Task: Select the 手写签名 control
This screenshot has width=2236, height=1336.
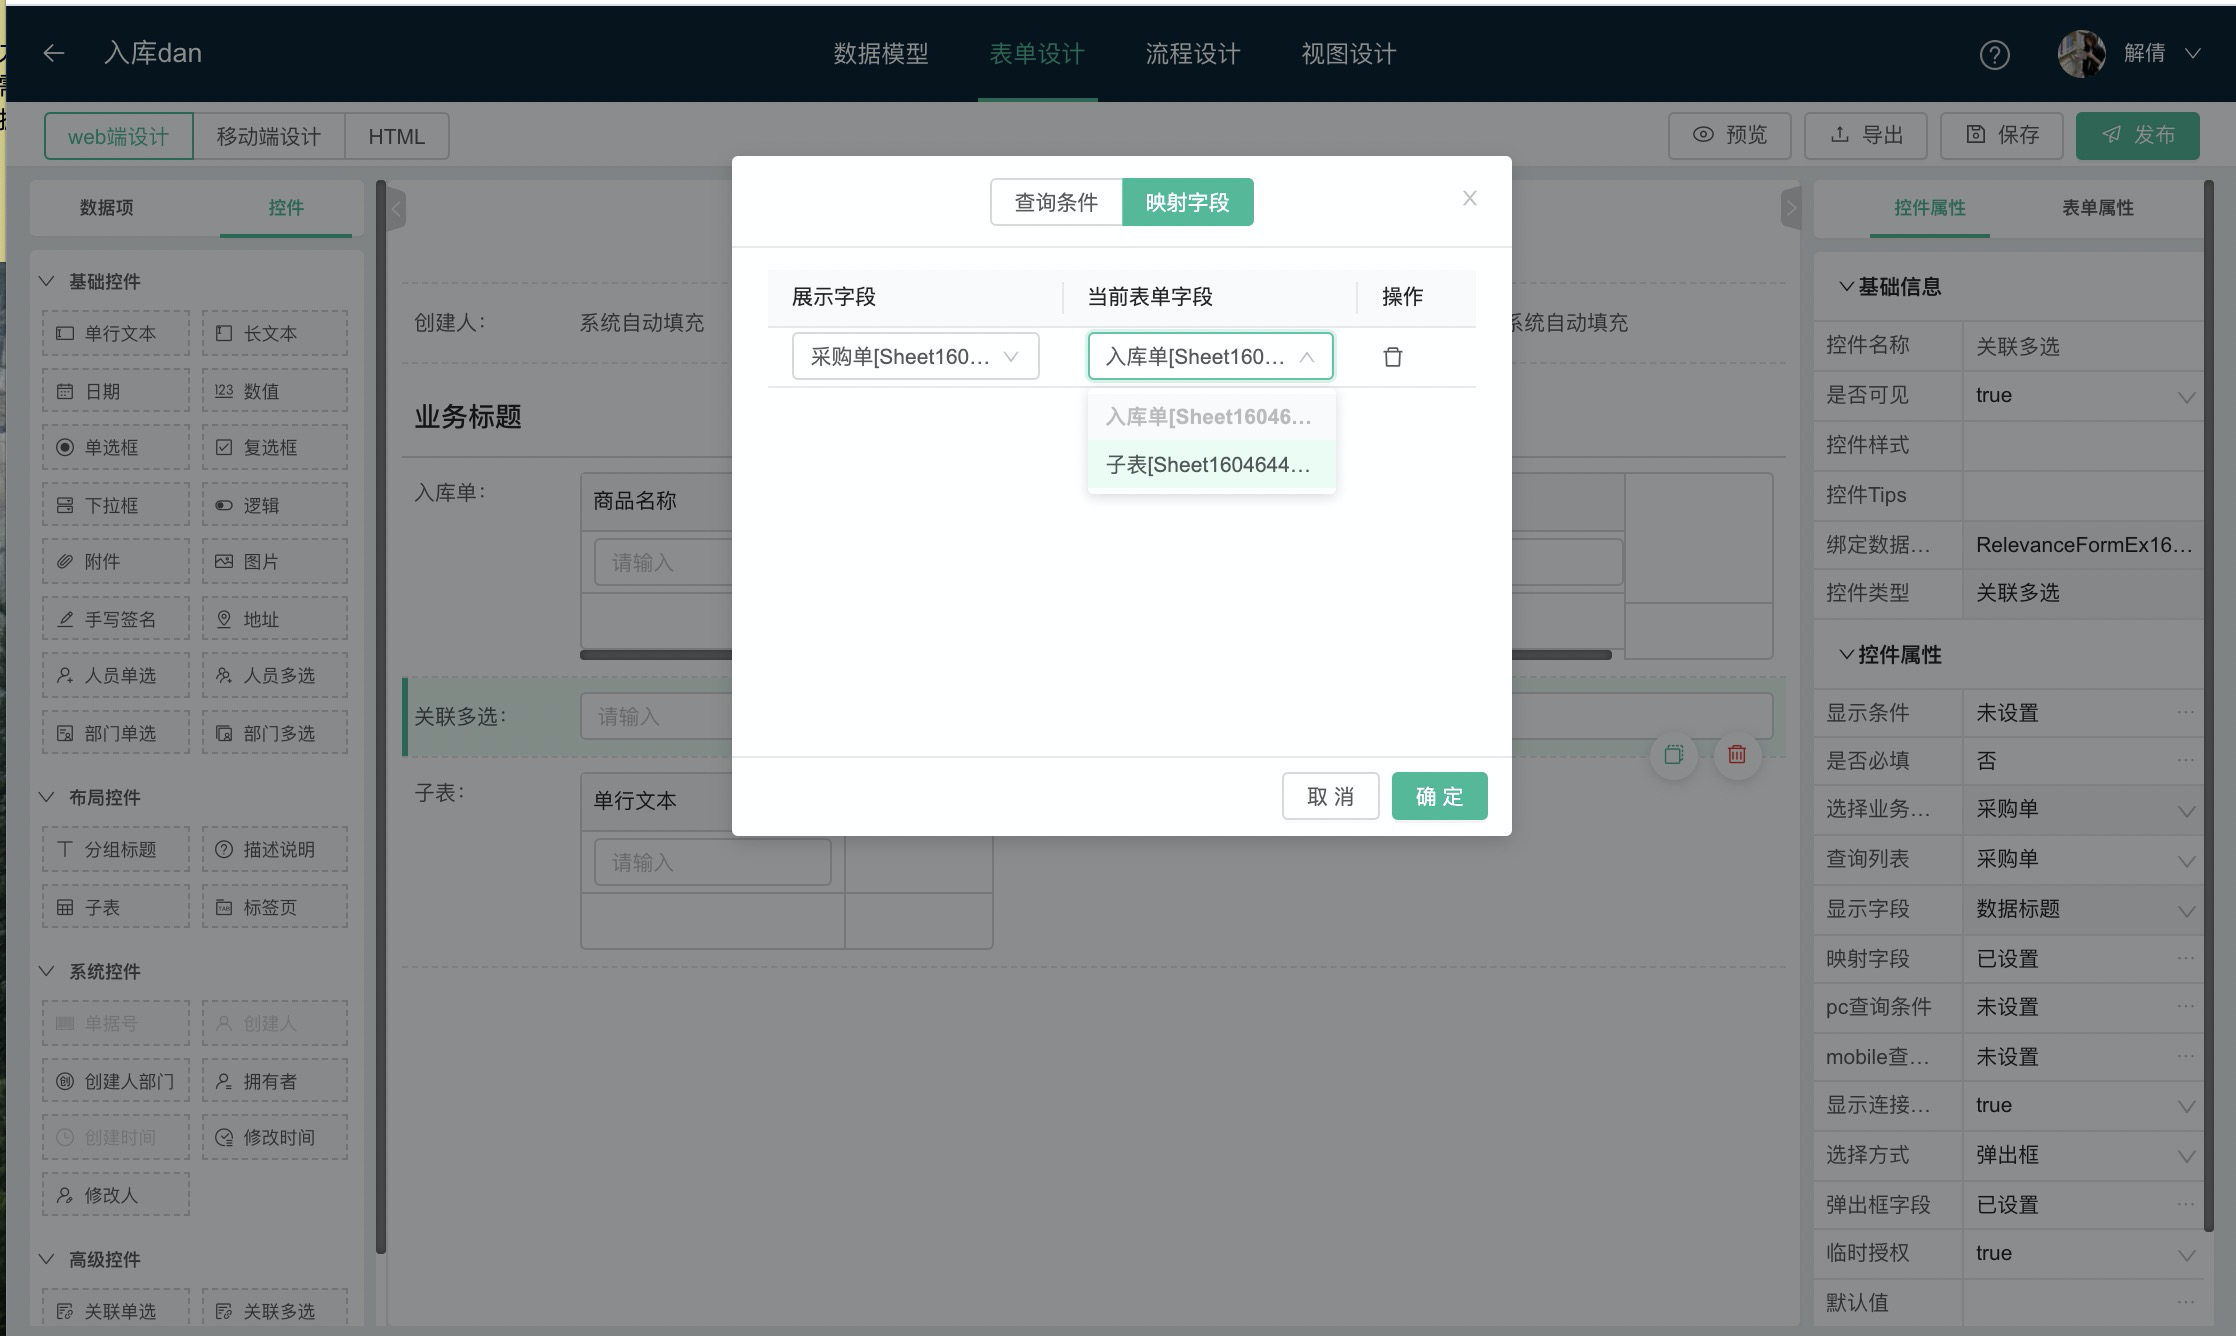Action: point(116,619)
